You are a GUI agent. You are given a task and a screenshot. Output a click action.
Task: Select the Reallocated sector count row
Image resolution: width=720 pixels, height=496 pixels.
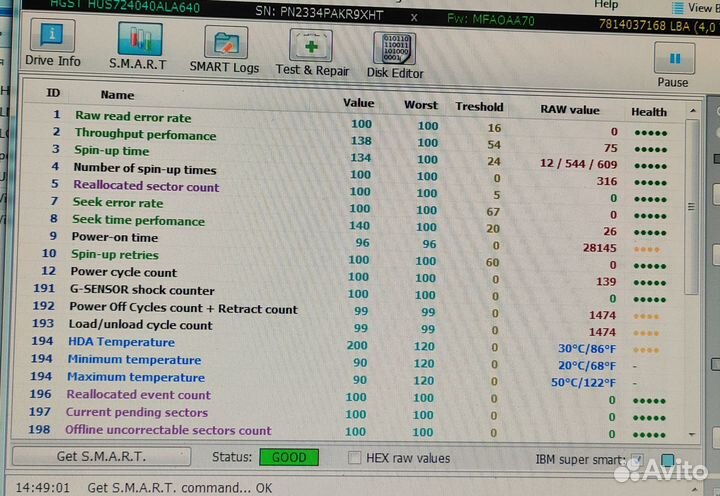pos(146,186)
